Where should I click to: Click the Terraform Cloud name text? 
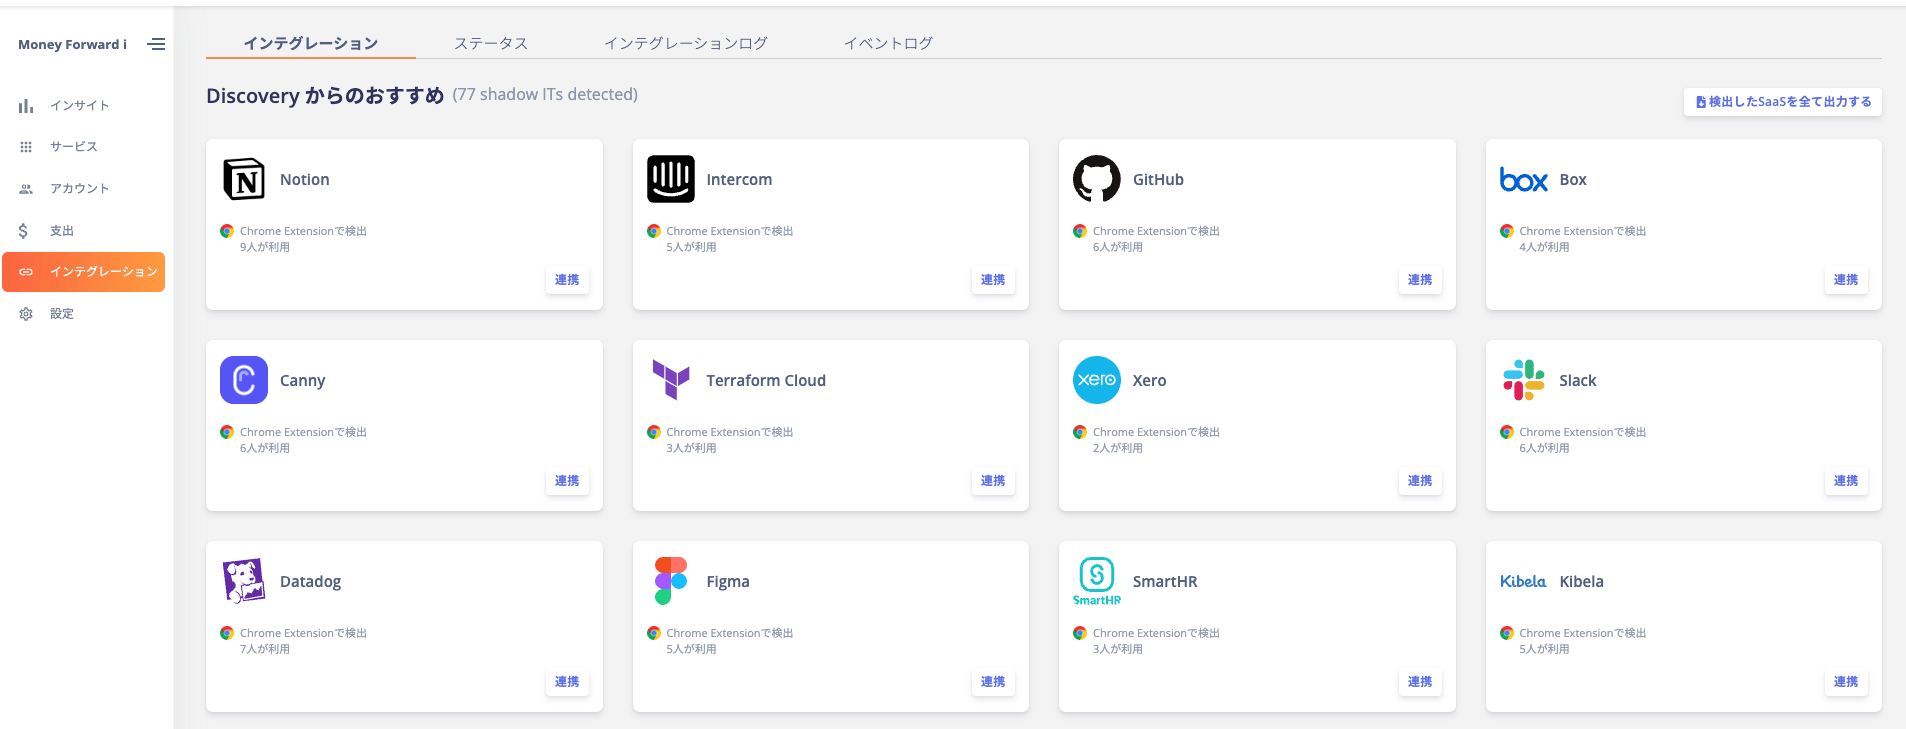pos(766,380)
